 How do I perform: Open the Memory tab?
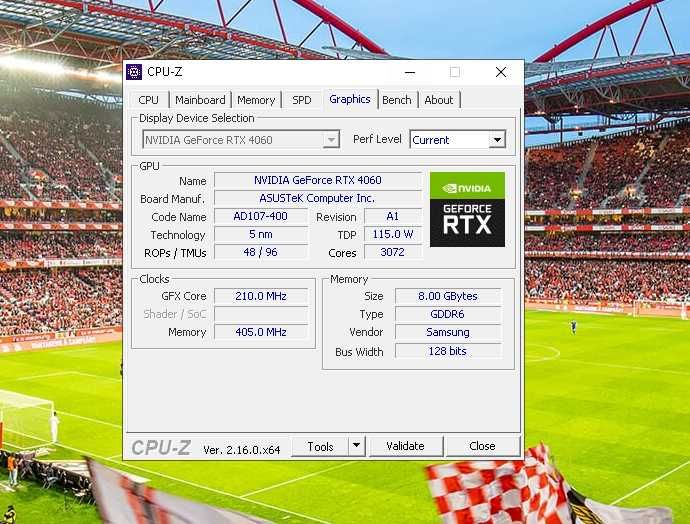256,100
